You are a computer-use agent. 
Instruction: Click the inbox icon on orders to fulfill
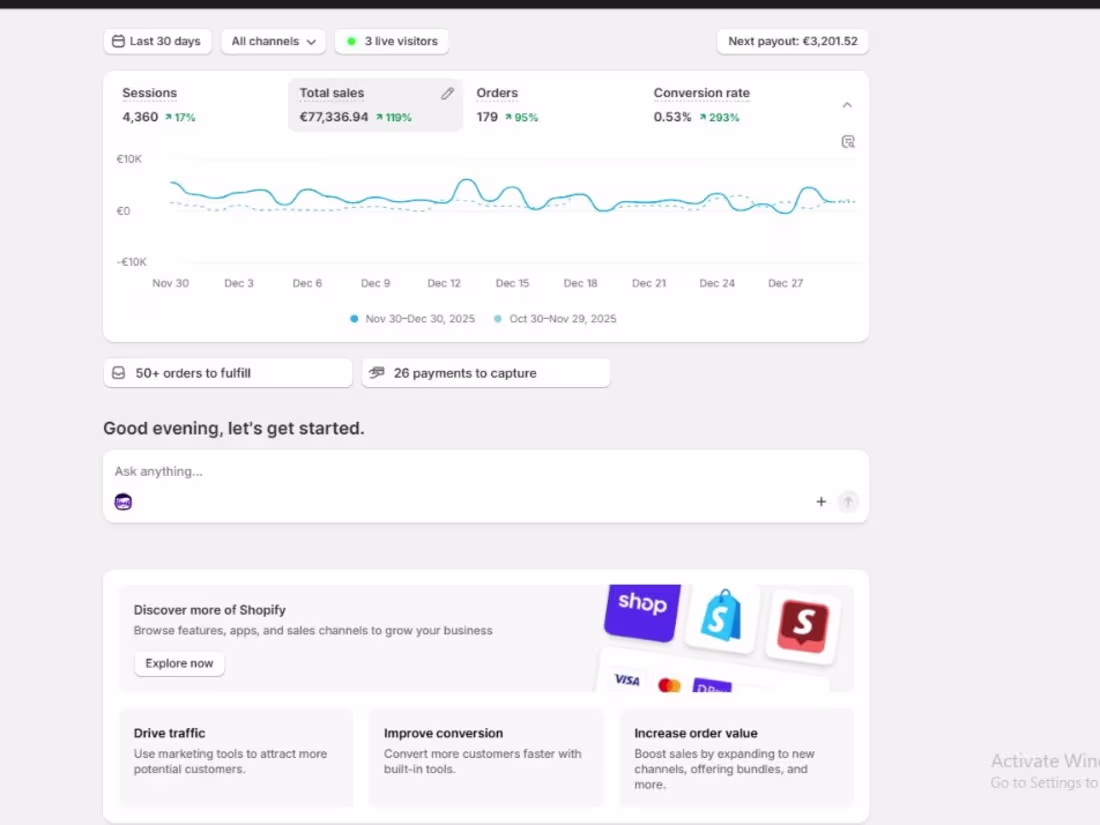[x=119, y=373]
